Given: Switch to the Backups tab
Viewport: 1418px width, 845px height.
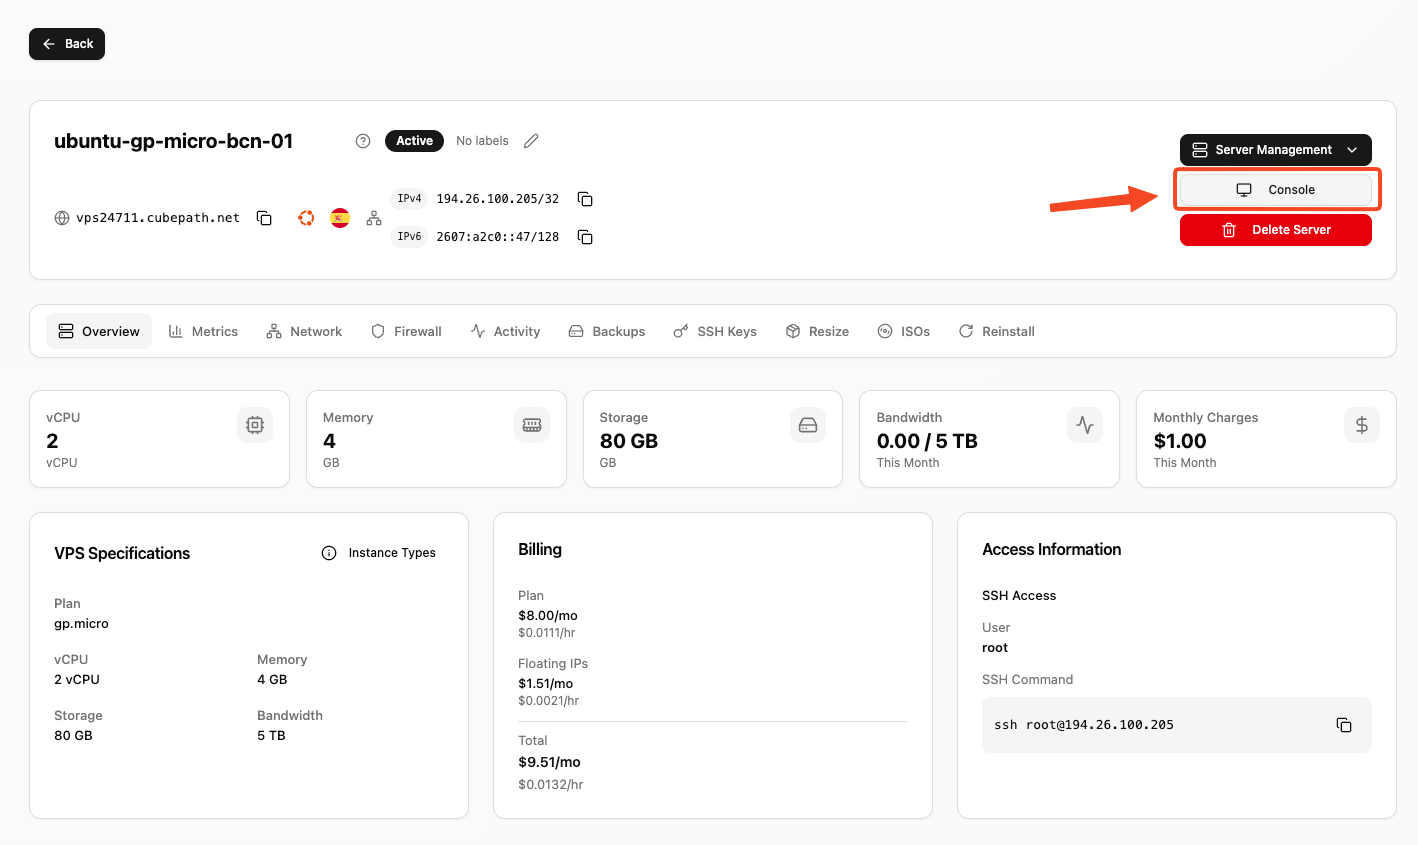Looking at the screenshot, I should click(607, 331).
